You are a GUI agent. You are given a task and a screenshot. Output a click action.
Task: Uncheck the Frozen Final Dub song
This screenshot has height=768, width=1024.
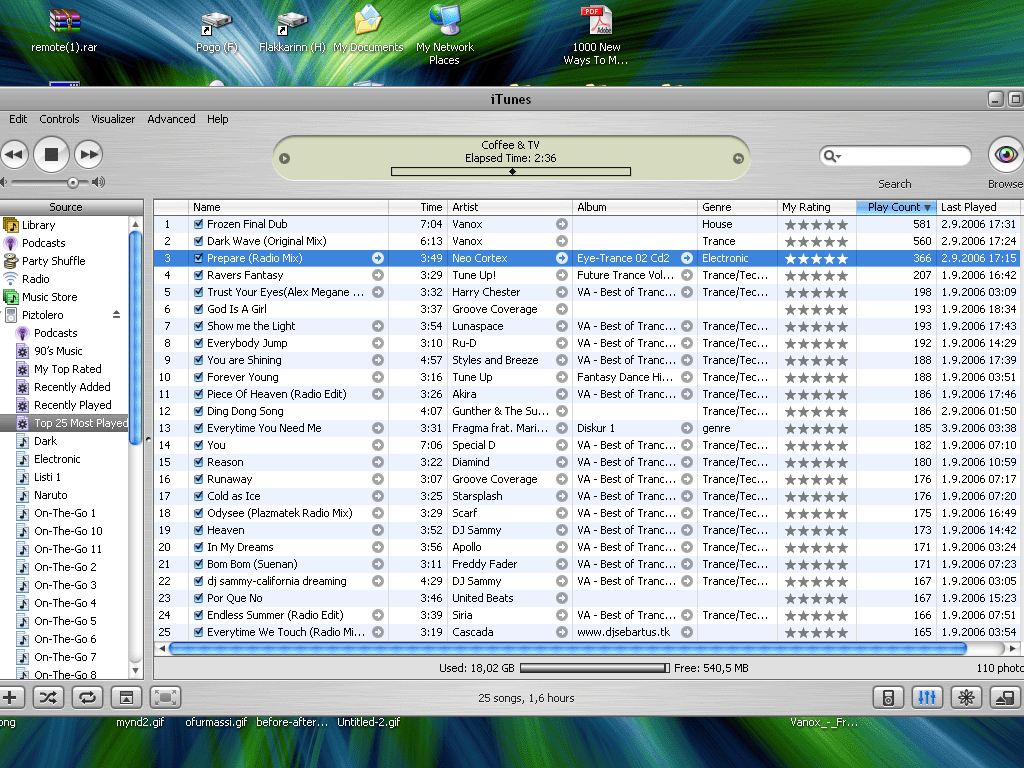coord(199,224)
